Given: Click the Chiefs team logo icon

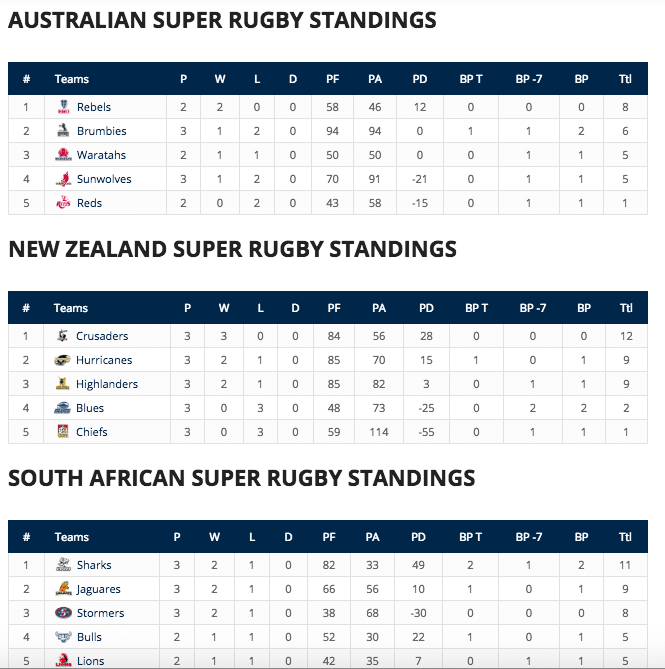Looking at the screenshot, I should [63, 432].
